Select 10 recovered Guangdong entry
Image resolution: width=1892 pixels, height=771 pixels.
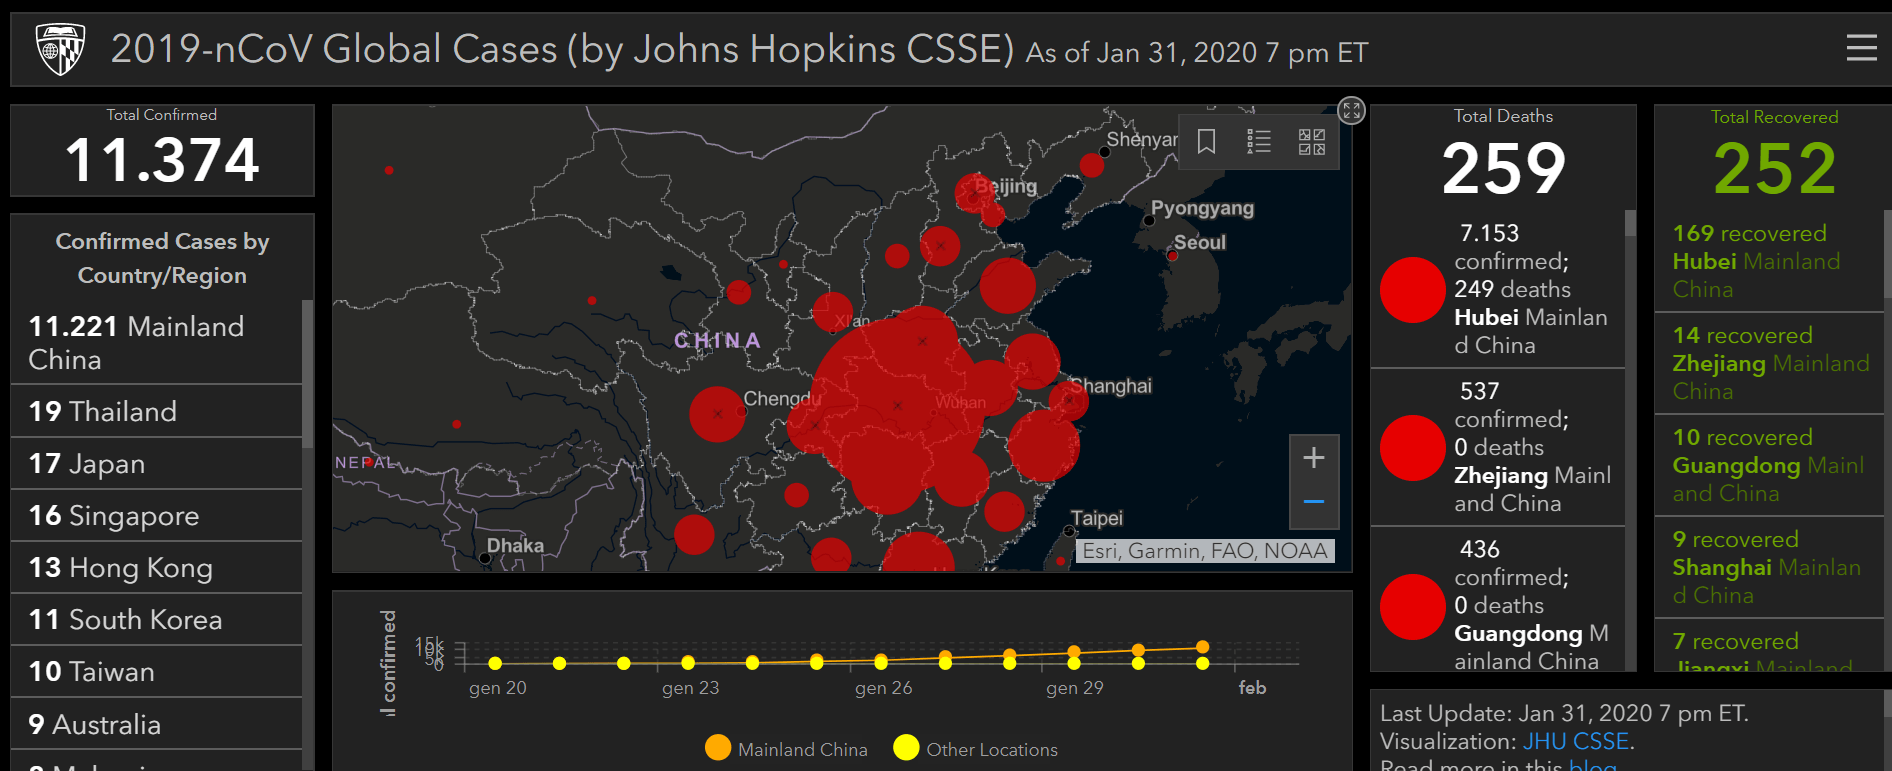tap(1768, 465)
